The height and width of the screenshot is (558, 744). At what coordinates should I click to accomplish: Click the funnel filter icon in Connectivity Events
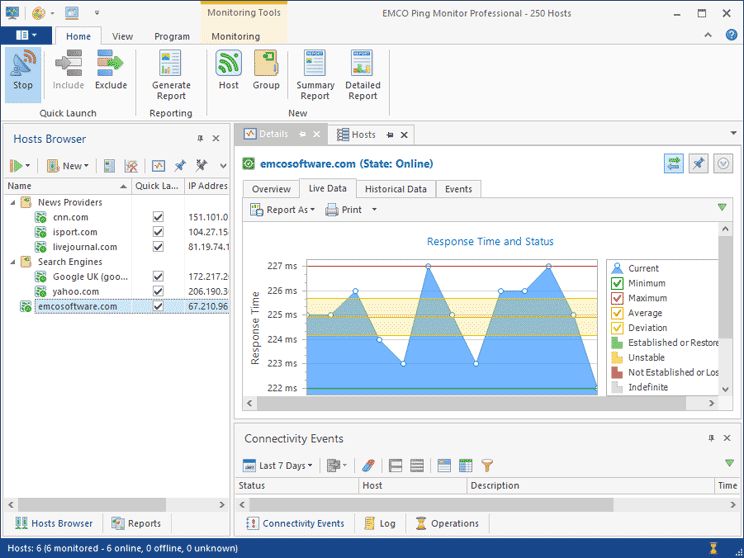487,465
